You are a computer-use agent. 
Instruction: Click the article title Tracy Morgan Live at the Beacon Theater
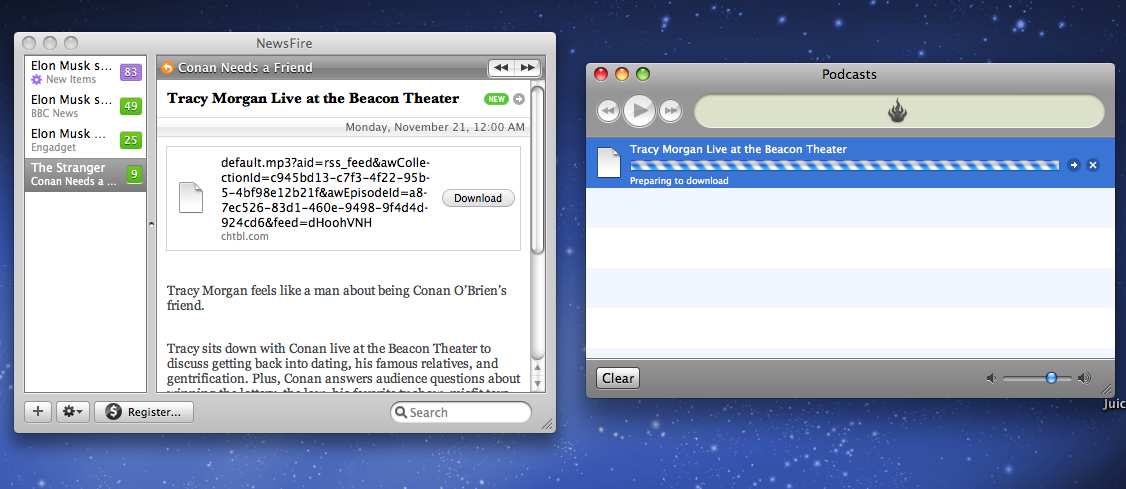pyautogui.click(x=313, y=98)
